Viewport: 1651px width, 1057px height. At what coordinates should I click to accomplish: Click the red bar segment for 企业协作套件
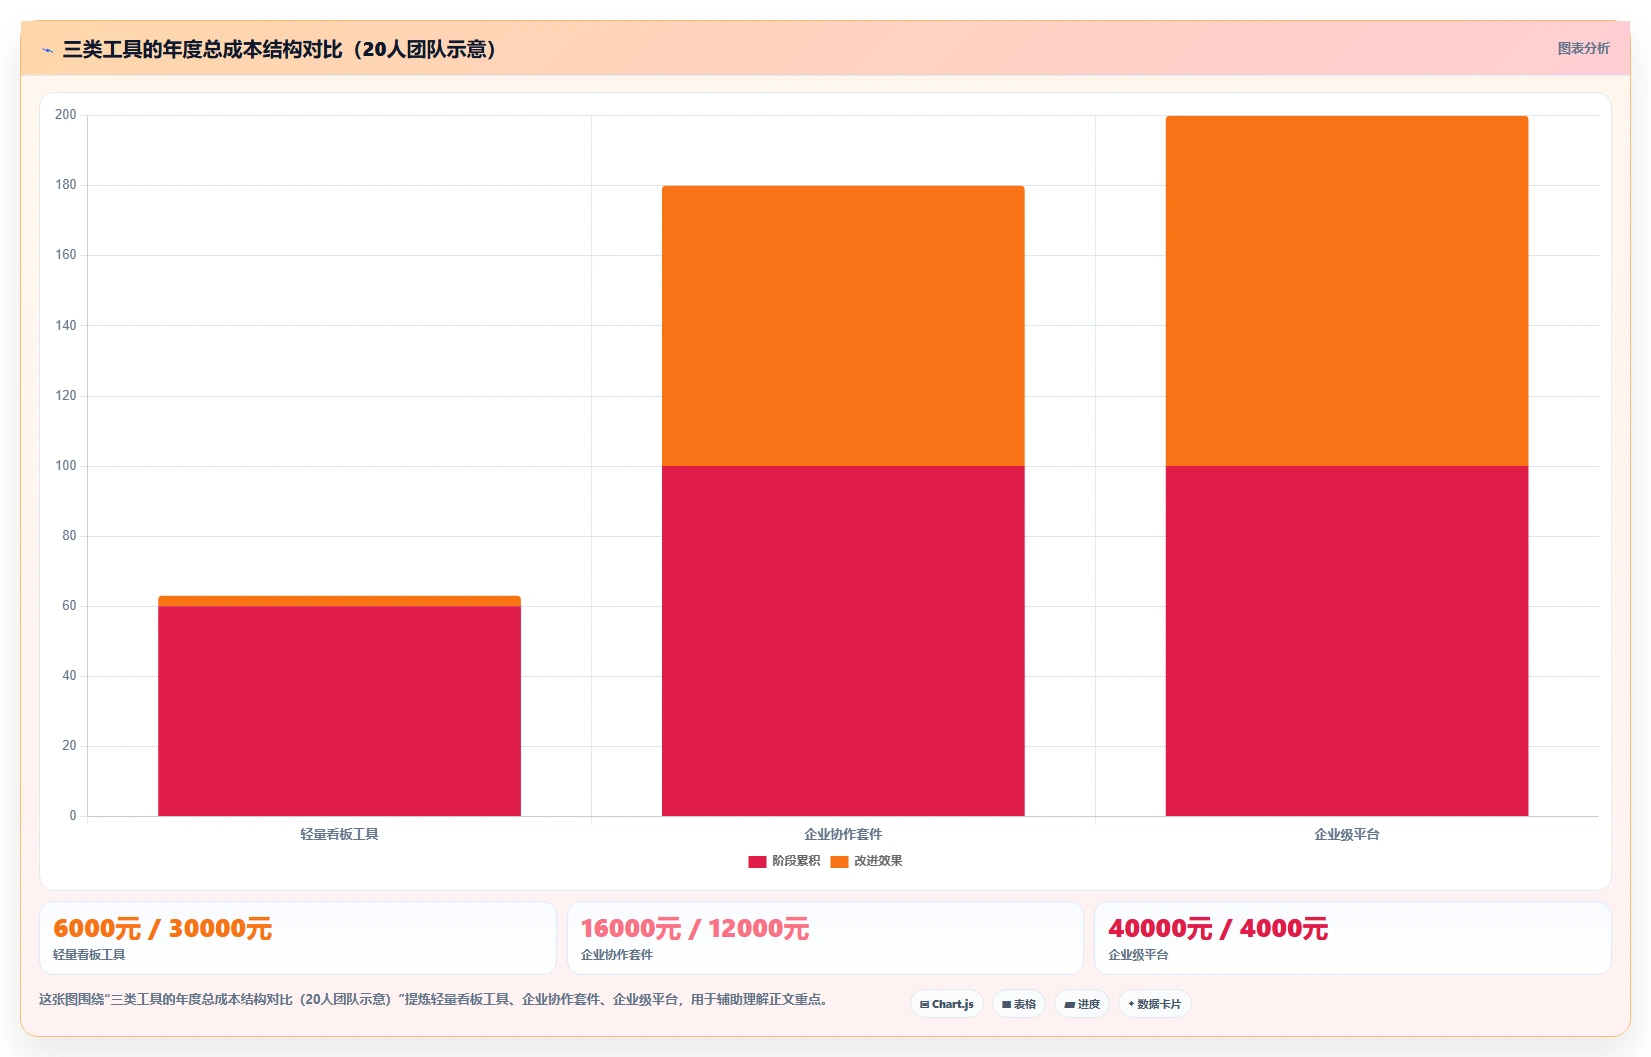tap(843, 641)
